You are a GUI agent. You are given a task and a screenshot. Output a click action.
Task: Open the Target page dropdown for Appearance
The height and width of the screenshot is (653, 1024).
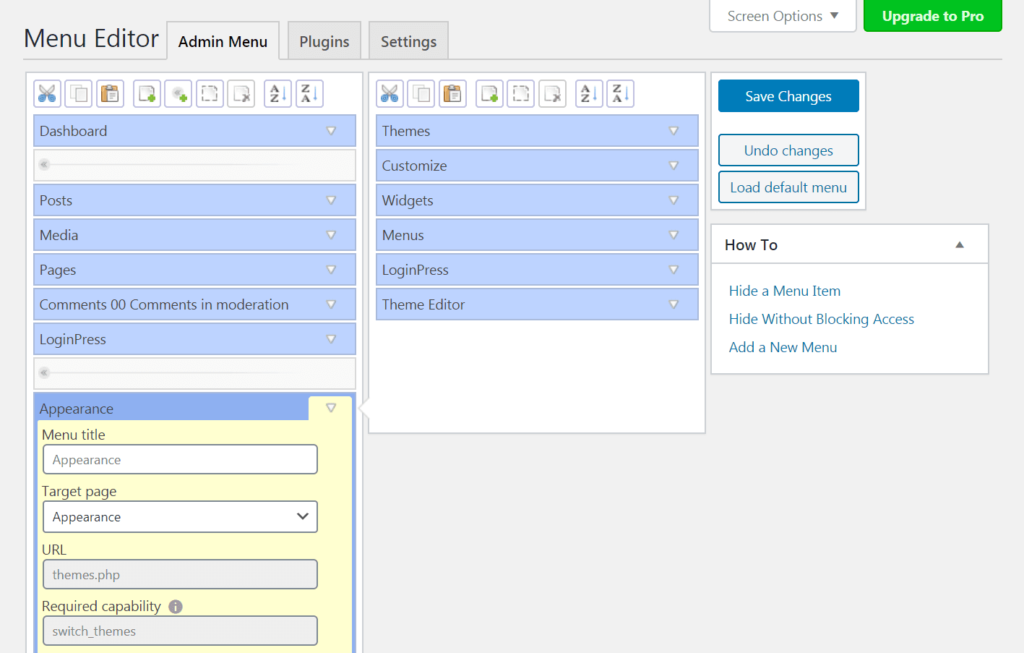[x=180, y=516]
